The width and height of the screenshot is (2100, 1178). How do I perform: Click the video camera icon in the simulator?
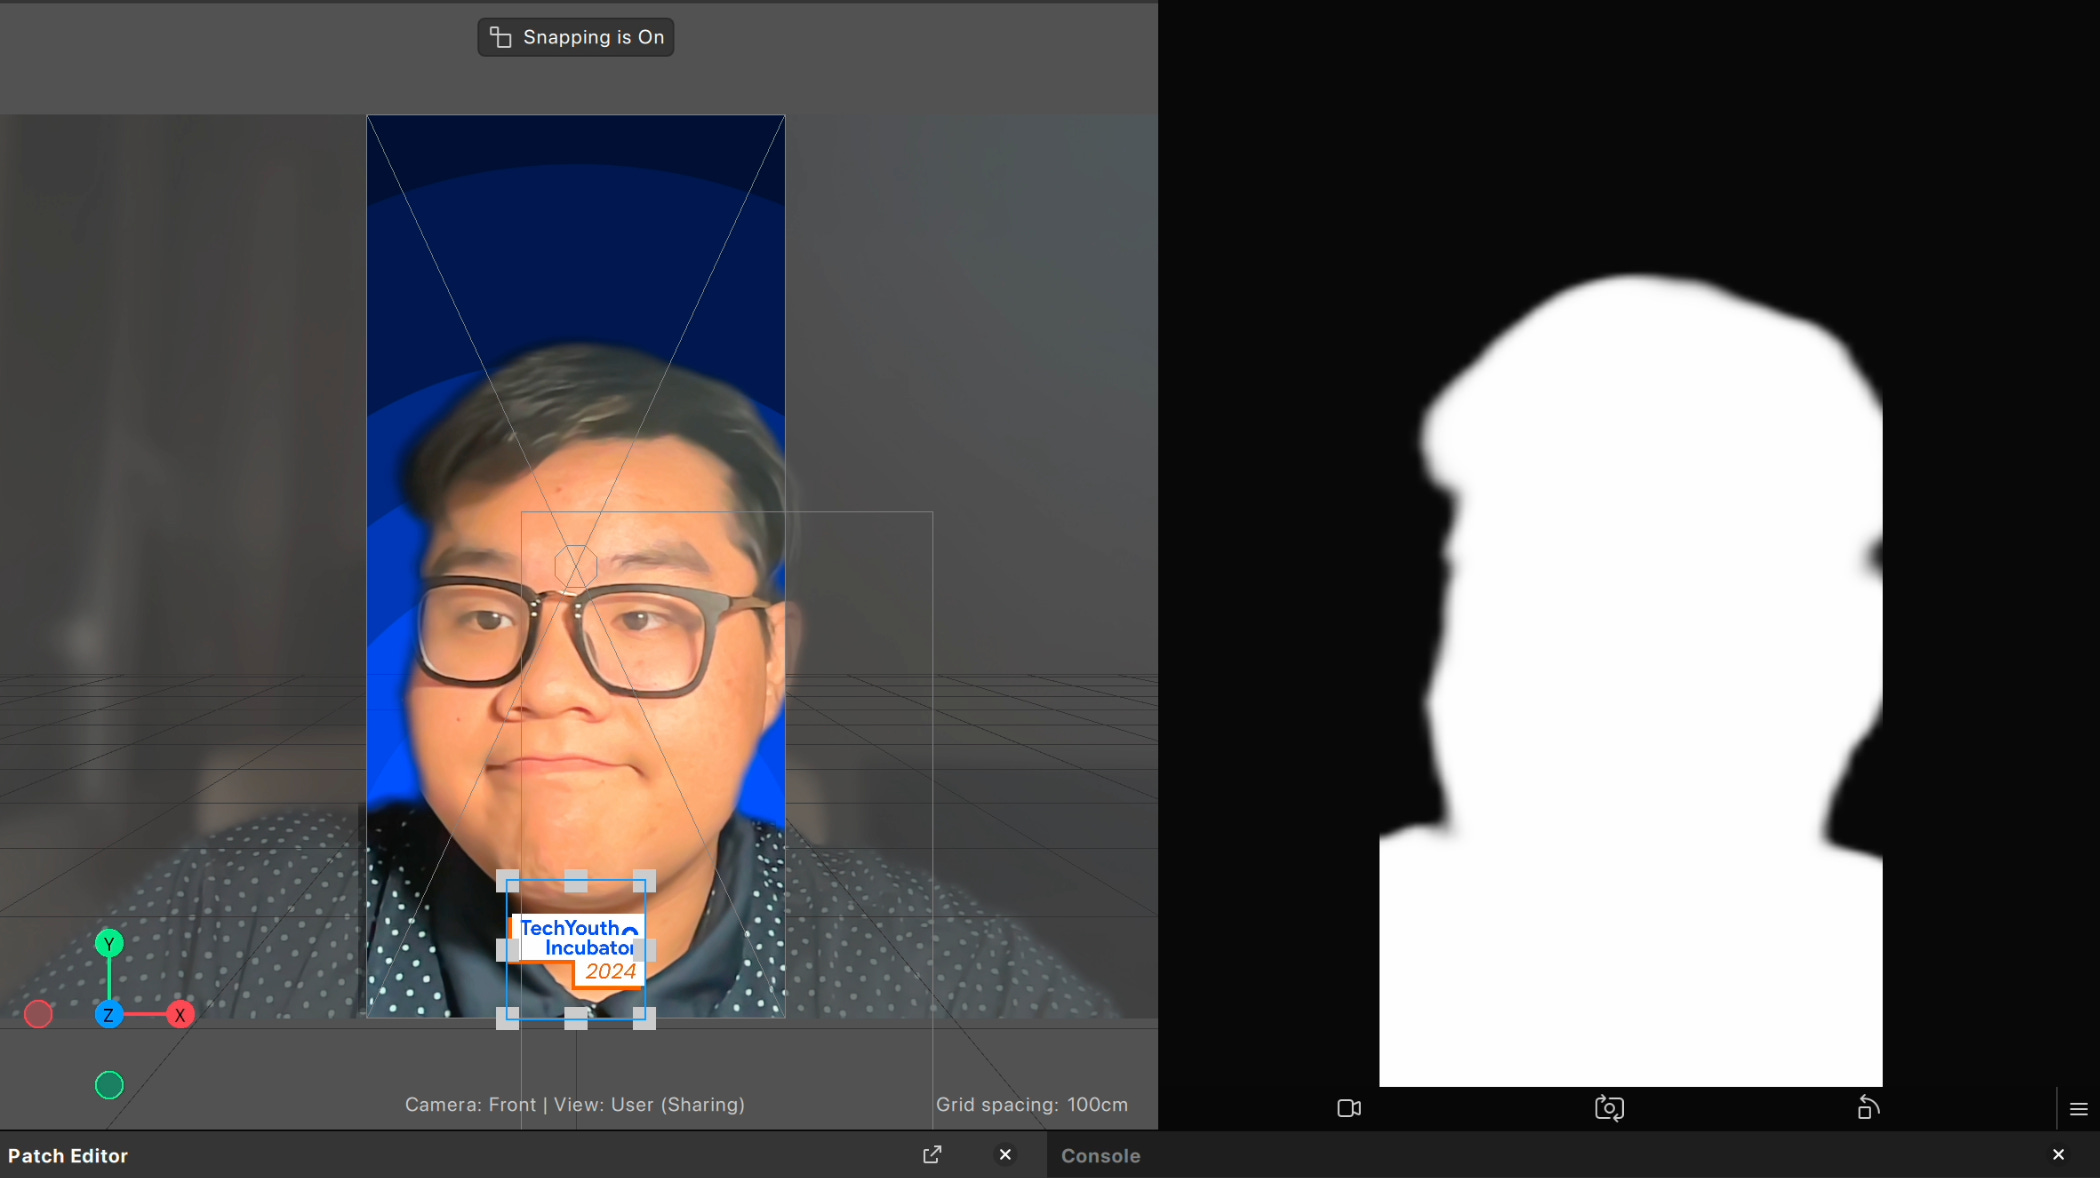(x=1349, y=1108)
